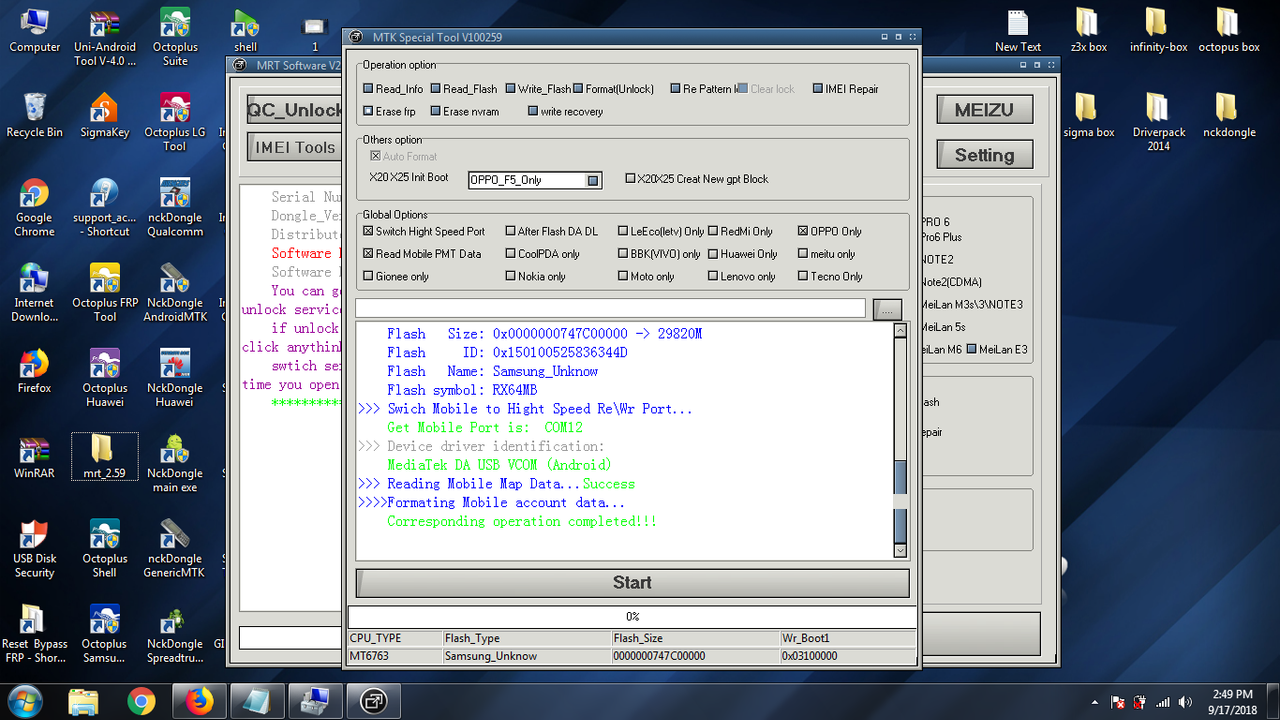Click the volume icon in system tray
Image resolution: width=1280 pixels, height=720 pixels.
pyautogui.click(x=1186, y=702)
